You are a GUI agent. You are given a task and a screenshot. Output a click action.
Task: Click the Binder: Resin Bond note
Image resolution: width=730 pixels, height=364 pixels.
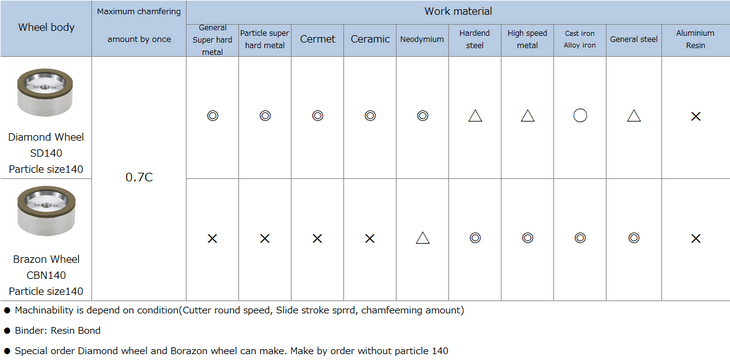point(57,330)
